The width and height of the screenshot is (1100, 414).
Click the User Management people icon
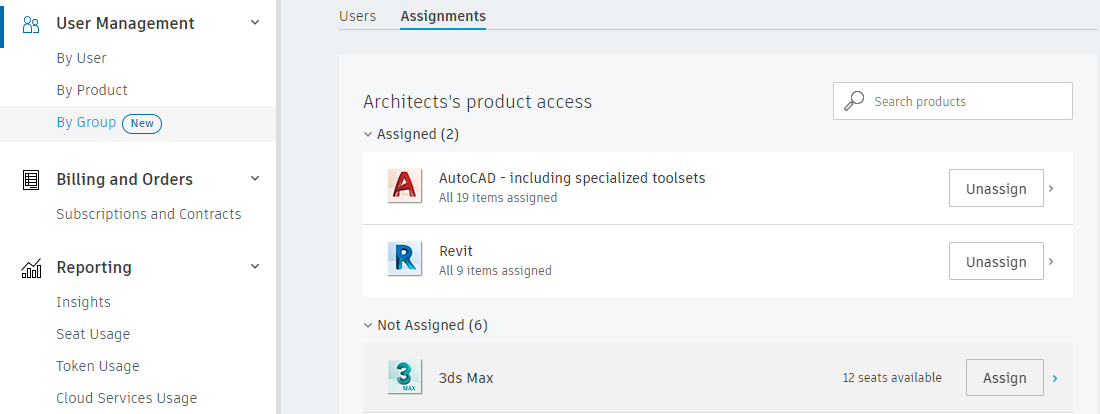click(32, 25)
